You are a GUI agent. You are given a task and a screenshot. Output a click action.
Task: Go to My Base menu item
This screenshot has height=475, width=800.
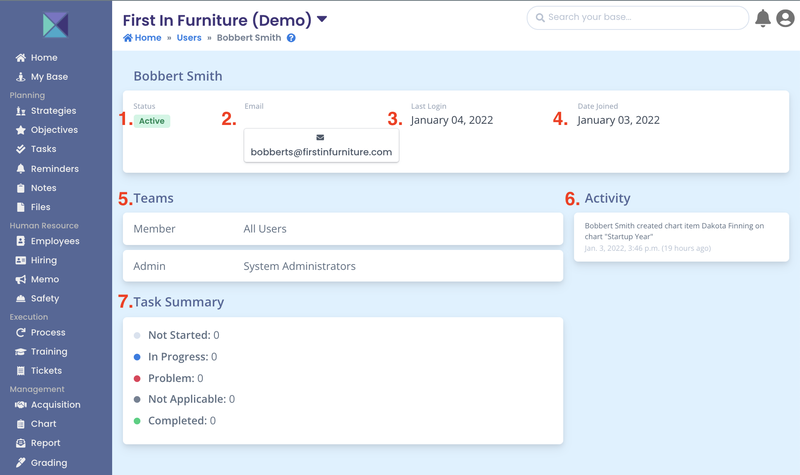coord(49,77)
